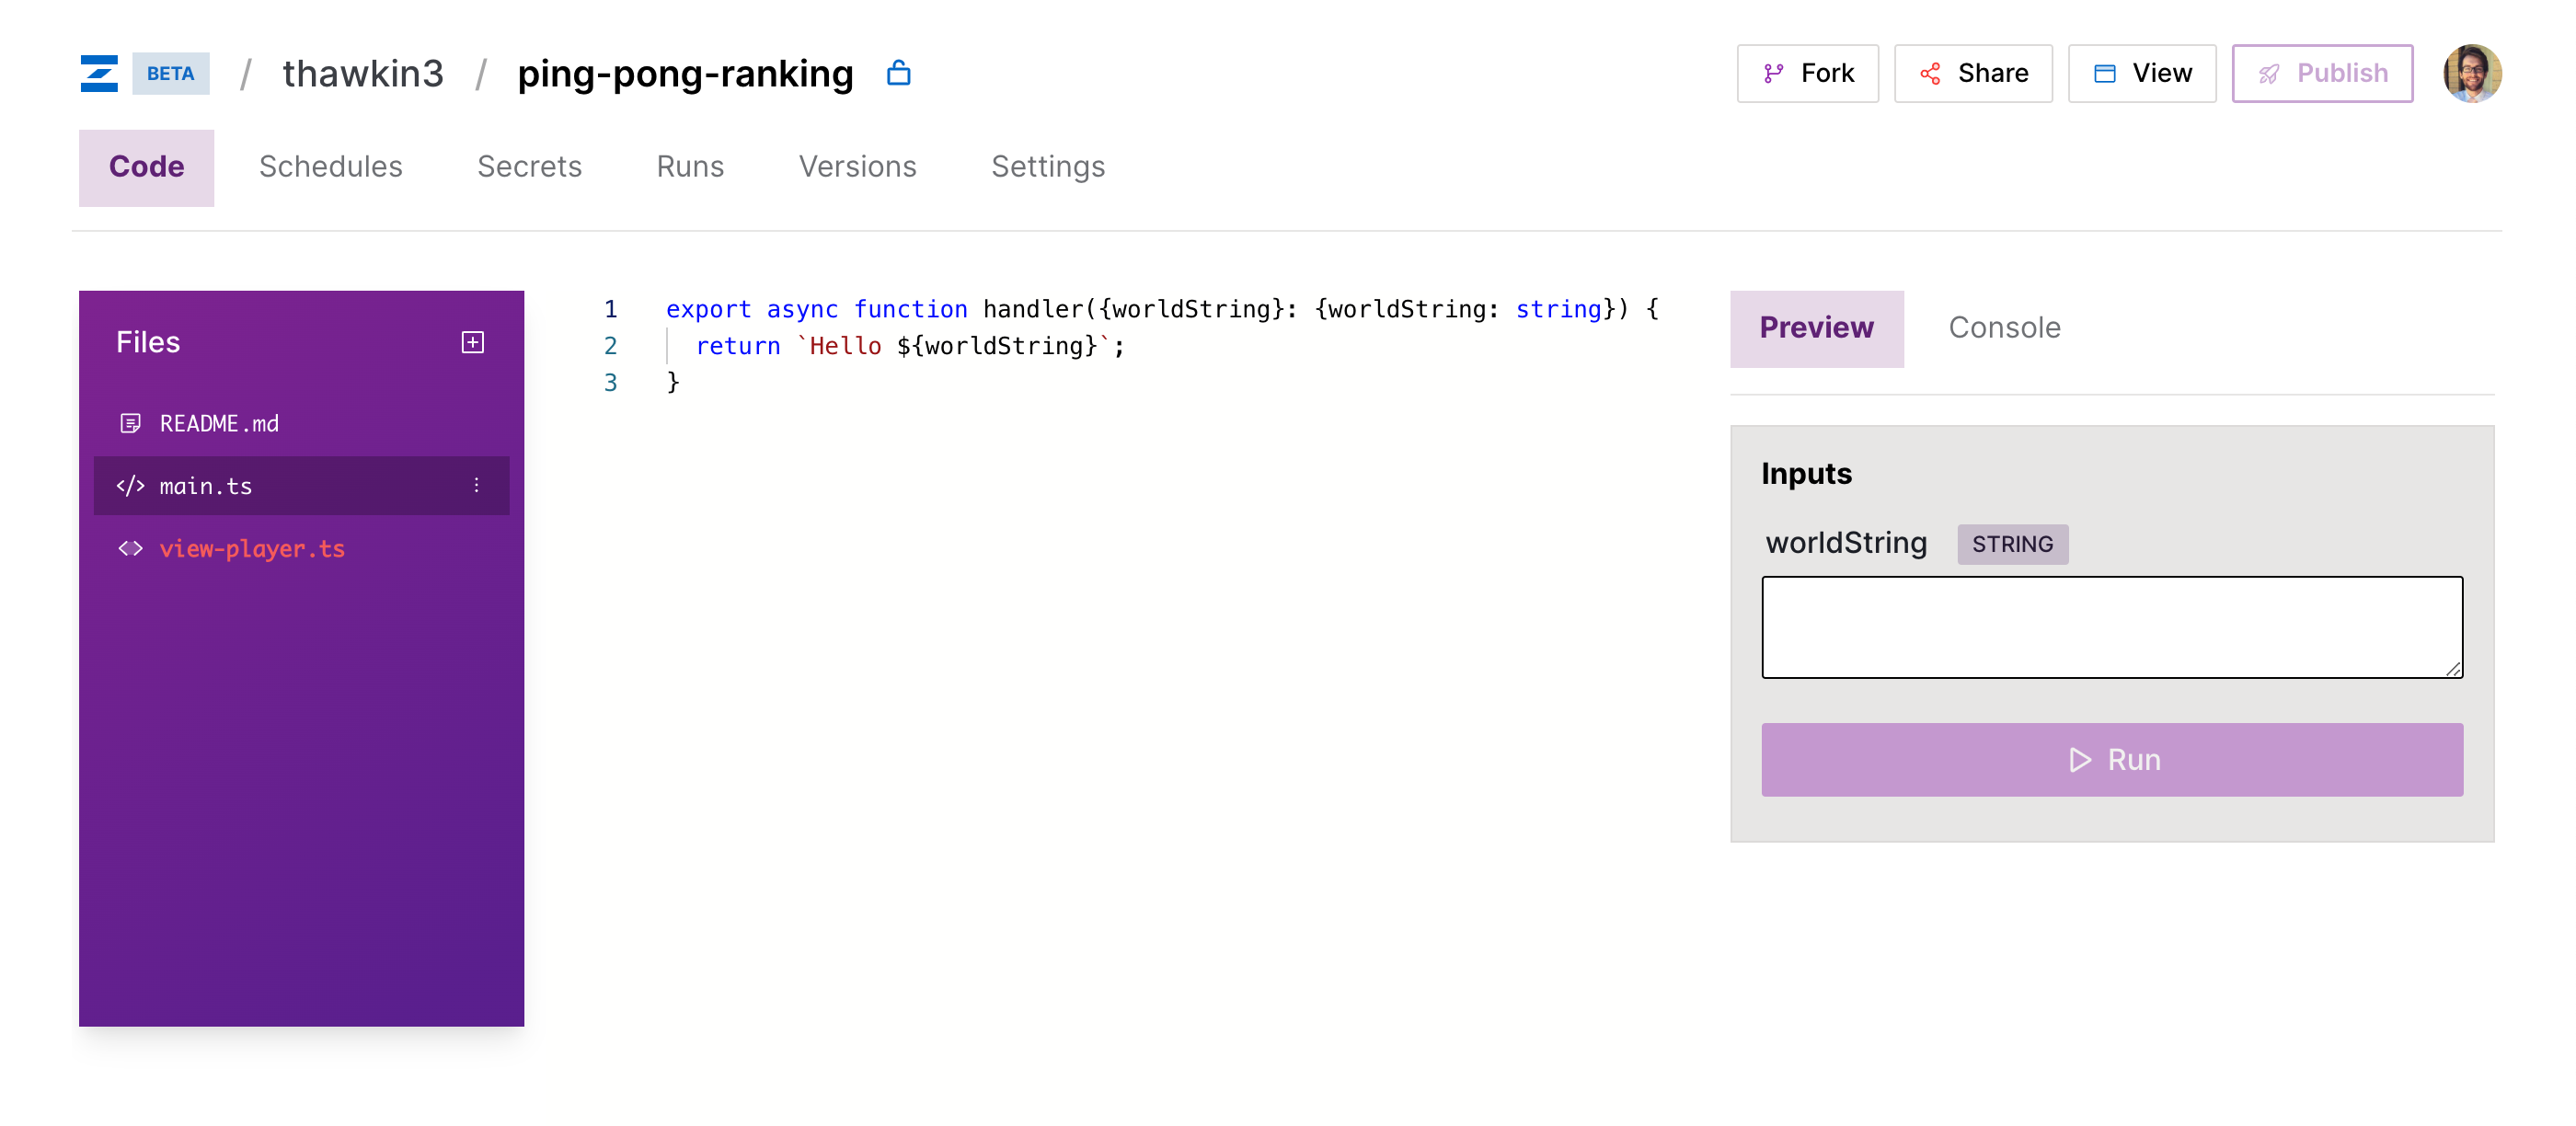This screenshot has width=2576, height=1126.
Task: Click the worldString input text area
Action: pos(2111,626)
